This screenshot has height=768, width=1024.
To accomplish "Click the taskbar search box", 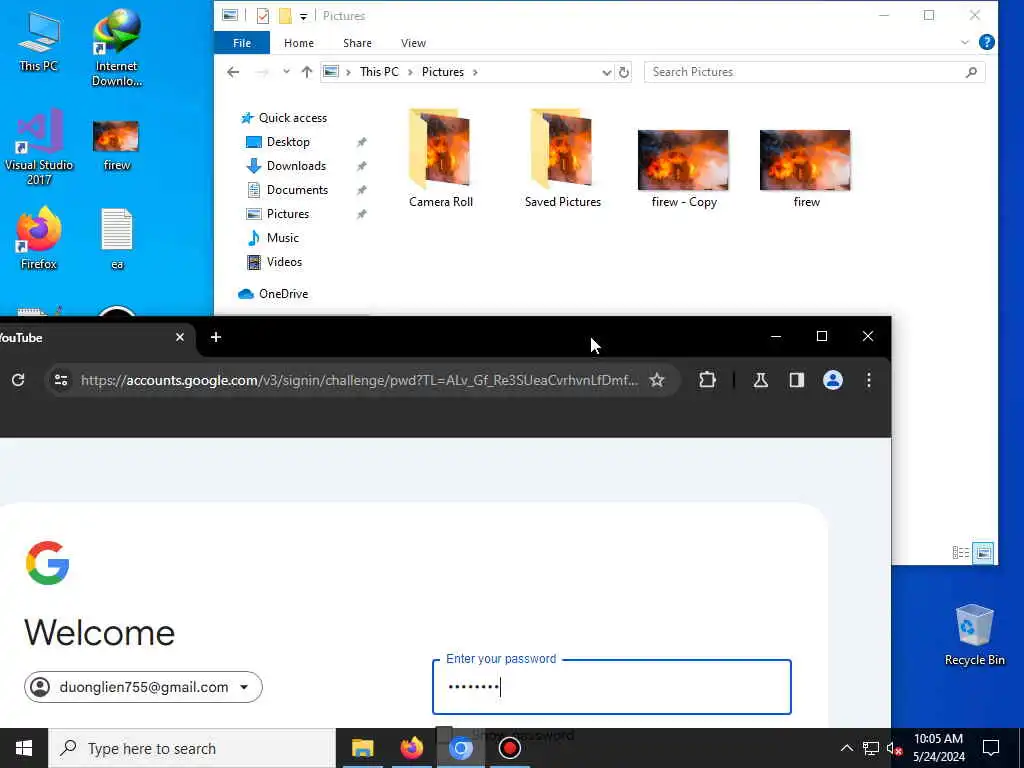I will pyautogui.click(x=192, y=748).
